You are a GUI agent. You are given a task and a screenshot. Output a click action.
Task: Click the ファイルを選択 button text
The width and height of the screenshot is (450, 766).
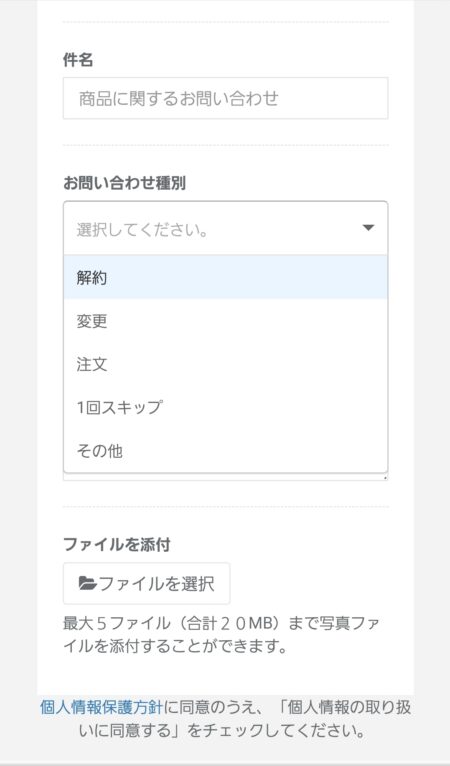point(156,584)
